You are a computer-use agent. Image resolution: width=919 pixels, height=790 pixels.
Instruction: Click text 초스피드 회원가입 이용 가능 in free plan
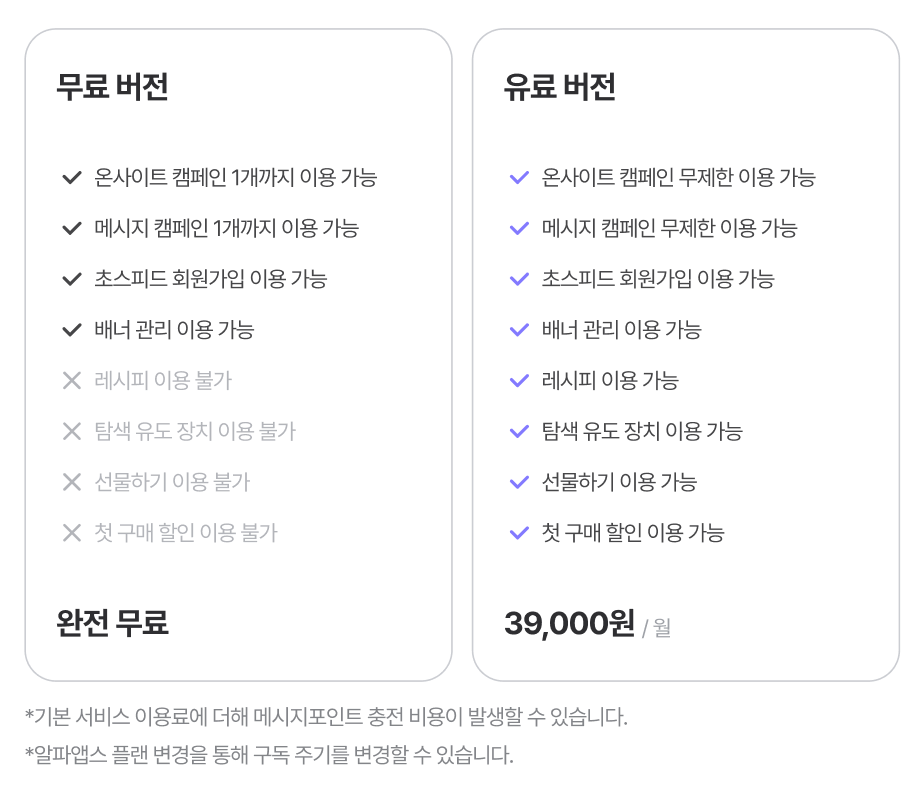tap(210, 280)
